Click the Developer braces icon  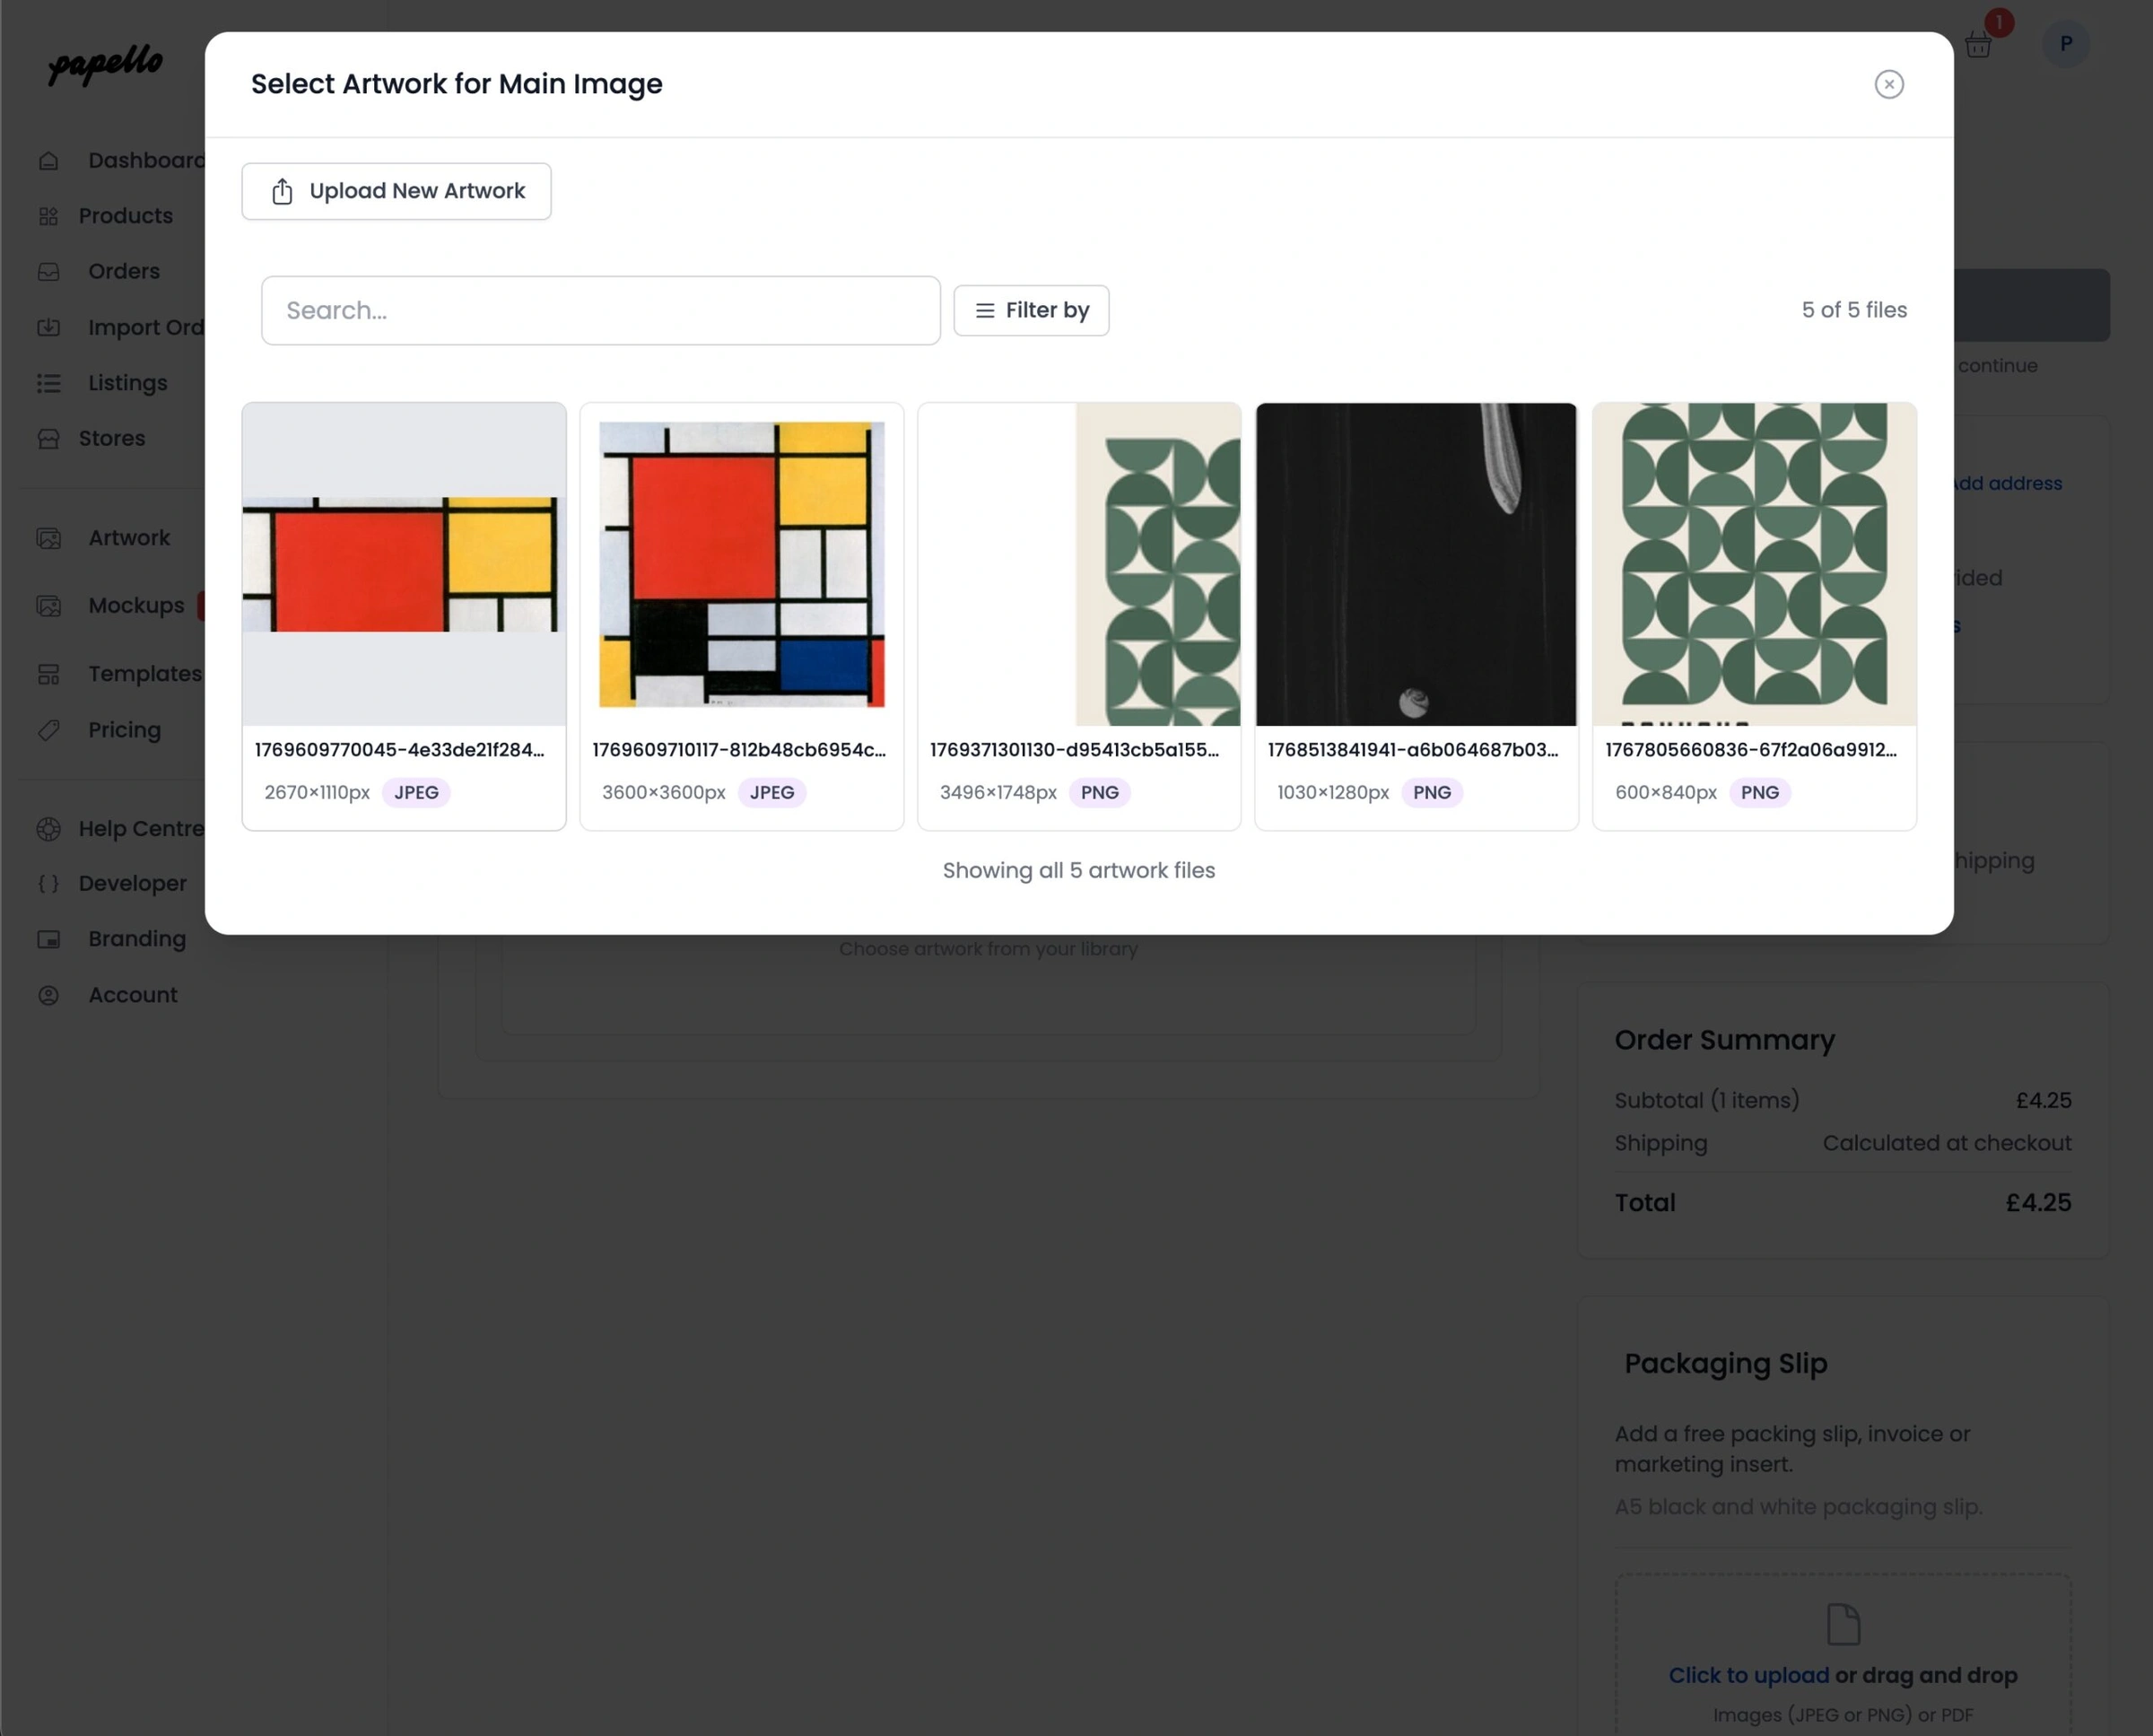point(48,883)
